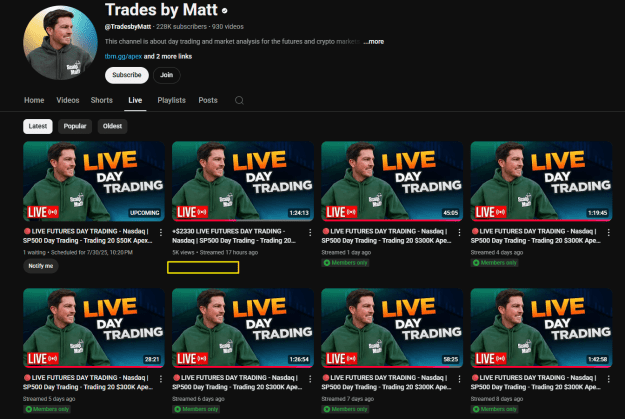Open the thumbnail with duration 45:05
Screen dimensions: 625x419
[x=392, y=181]
